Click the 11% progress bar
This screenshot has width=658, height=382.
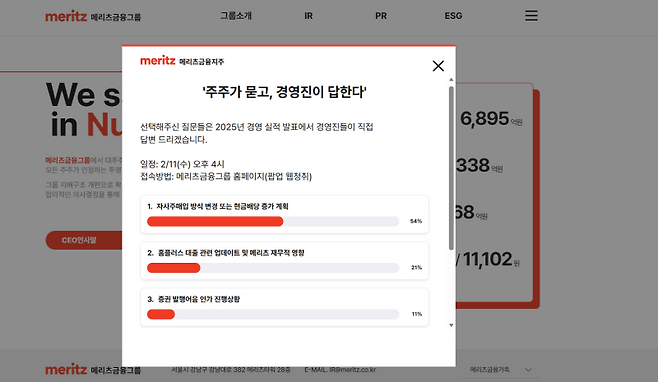point(273,314)
